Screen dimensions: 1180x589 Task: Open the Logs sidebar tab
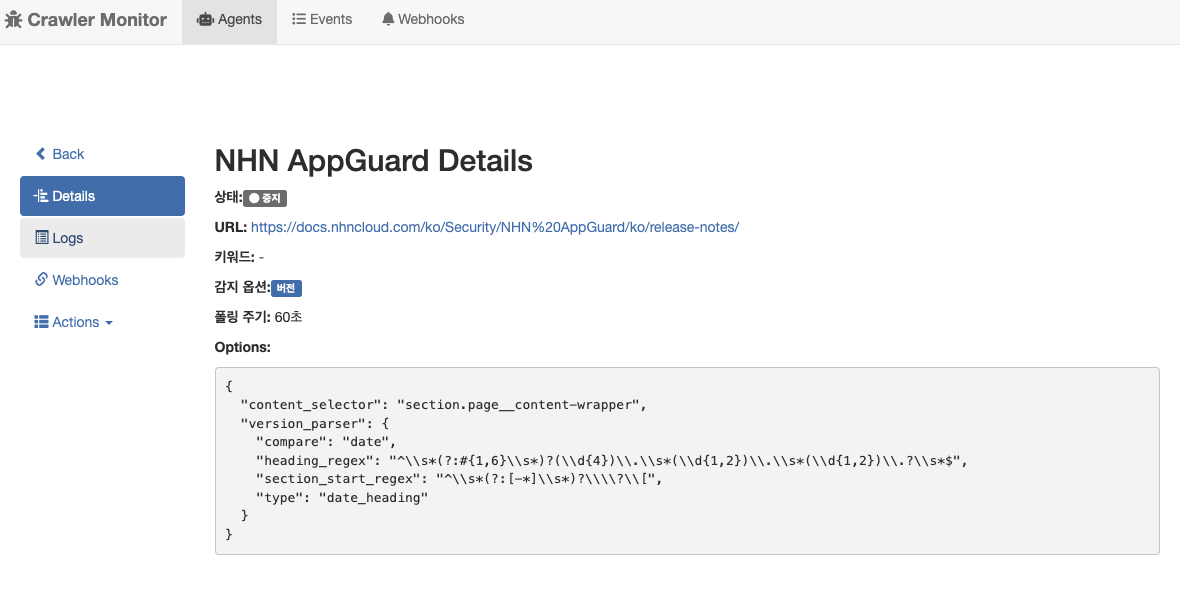(102, 238)
